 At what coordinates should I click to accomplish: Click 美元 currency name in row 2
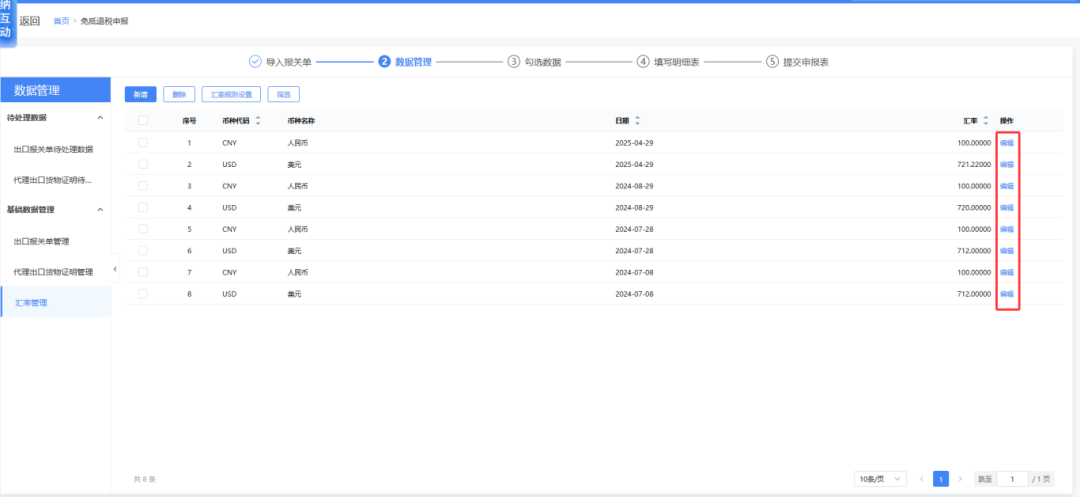pyautogui.click(x=294, y=164)
